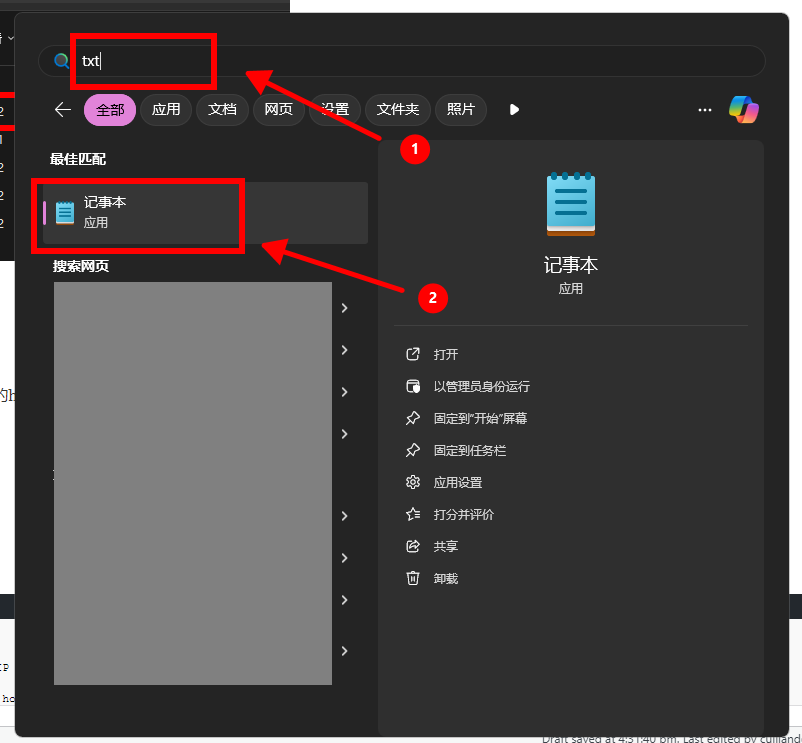Click 打开 to launch Notepad
Viewport: 802px width, 743px height.
[445, 354]
